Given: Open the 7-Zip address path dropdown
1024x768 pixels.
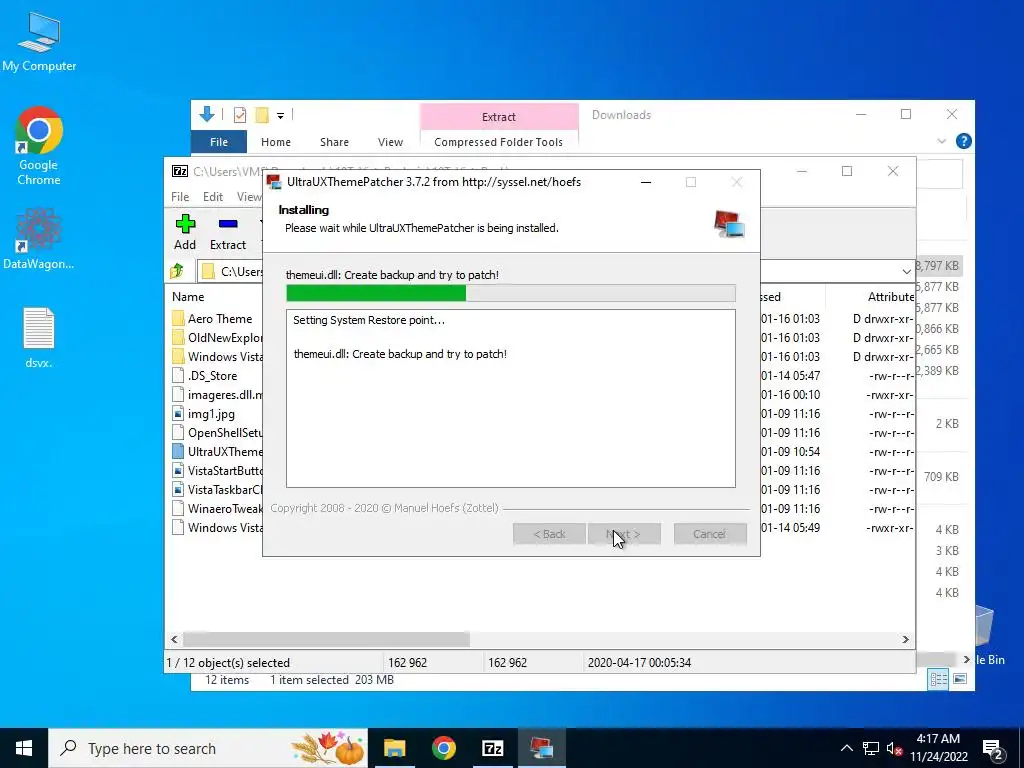Looking at the screenshot, I should point(906,271).
